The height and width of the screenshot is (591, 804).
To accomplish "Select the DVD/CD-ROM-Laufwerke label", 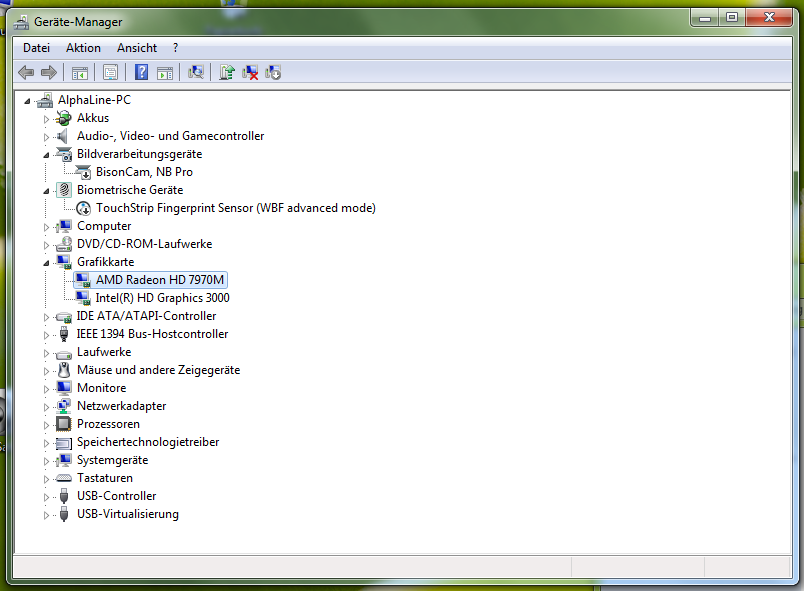I will click(x=145, y=244).
